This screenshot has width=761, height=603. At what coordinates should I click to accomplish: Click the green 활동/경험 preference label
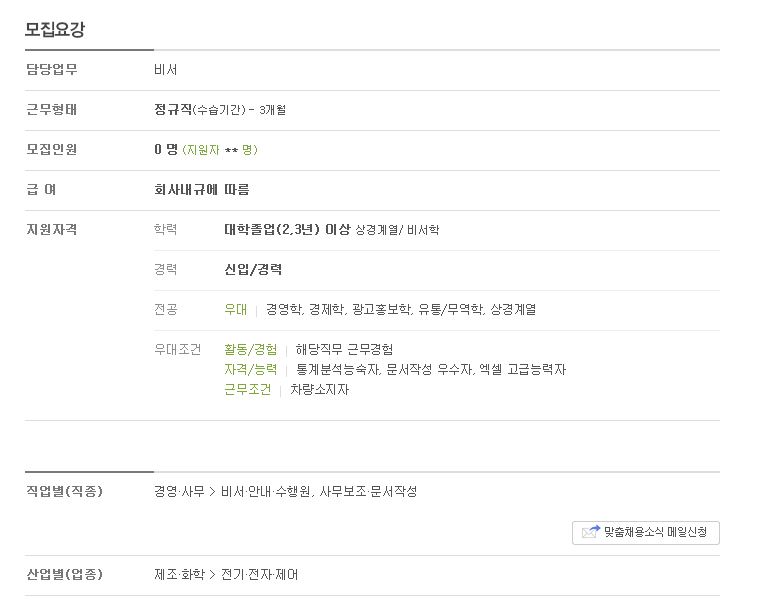[x=250, y=349]
